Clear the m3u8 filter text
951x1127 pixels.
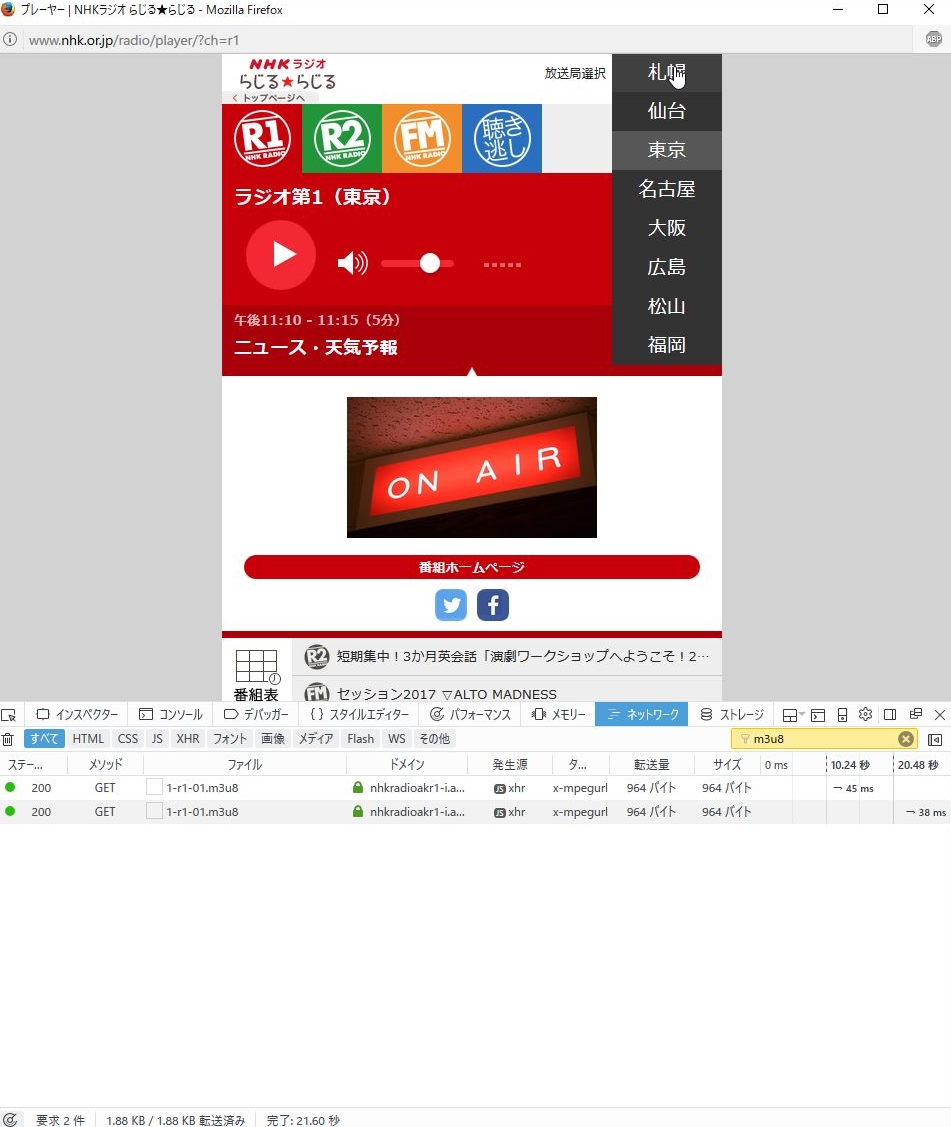906,739
